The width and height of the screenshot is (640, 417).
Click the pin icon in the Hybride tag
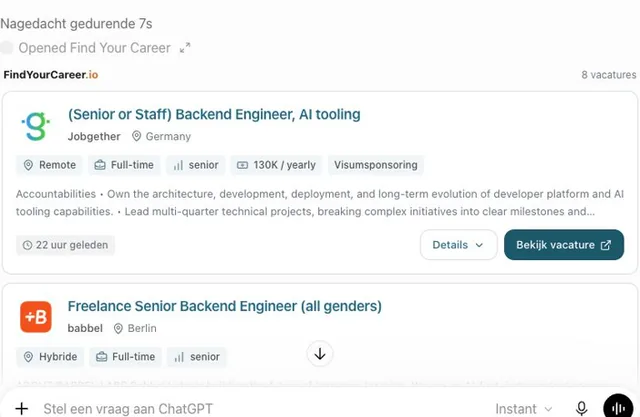pyautogui.click(x=28, y=357)
